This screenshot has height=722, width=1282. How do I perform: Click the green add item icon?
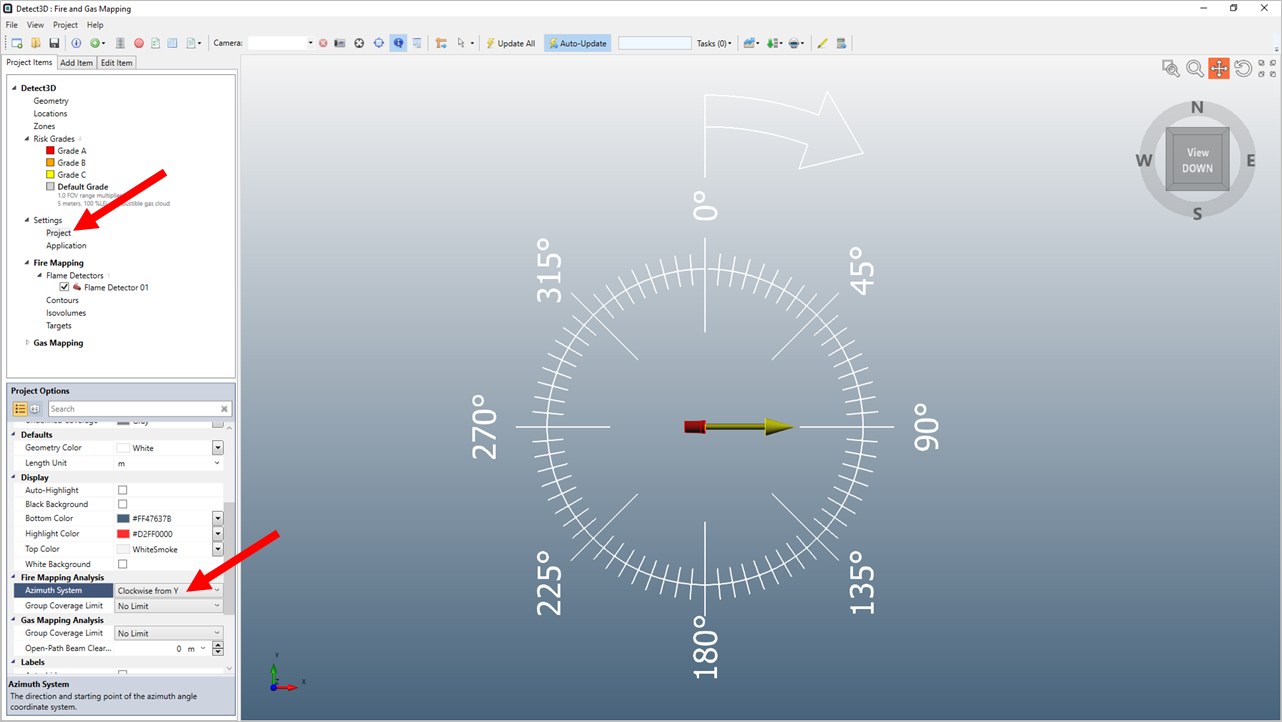coord(94,43)
